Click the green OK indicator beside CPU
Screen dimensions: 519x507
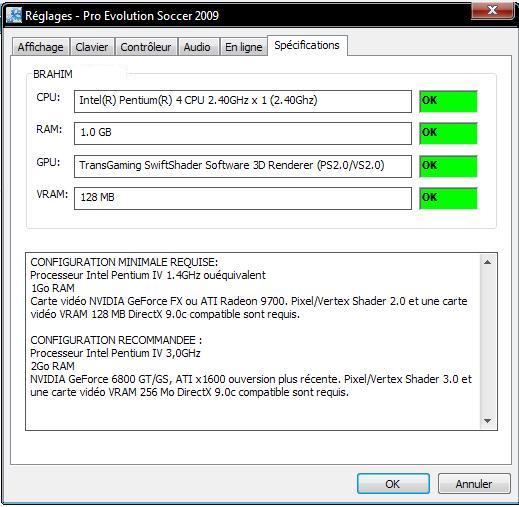point(448,101)
